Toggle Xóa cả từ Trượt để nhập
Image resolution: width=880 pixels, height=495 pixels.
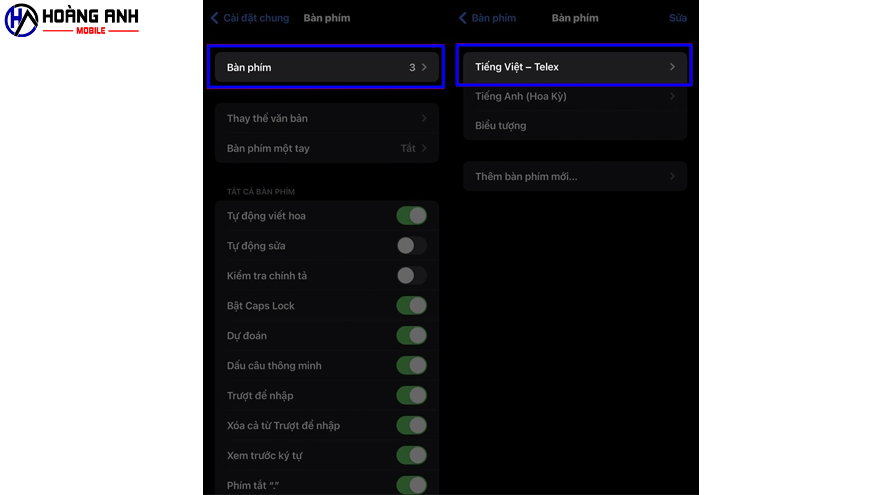(x=411, y=426)
